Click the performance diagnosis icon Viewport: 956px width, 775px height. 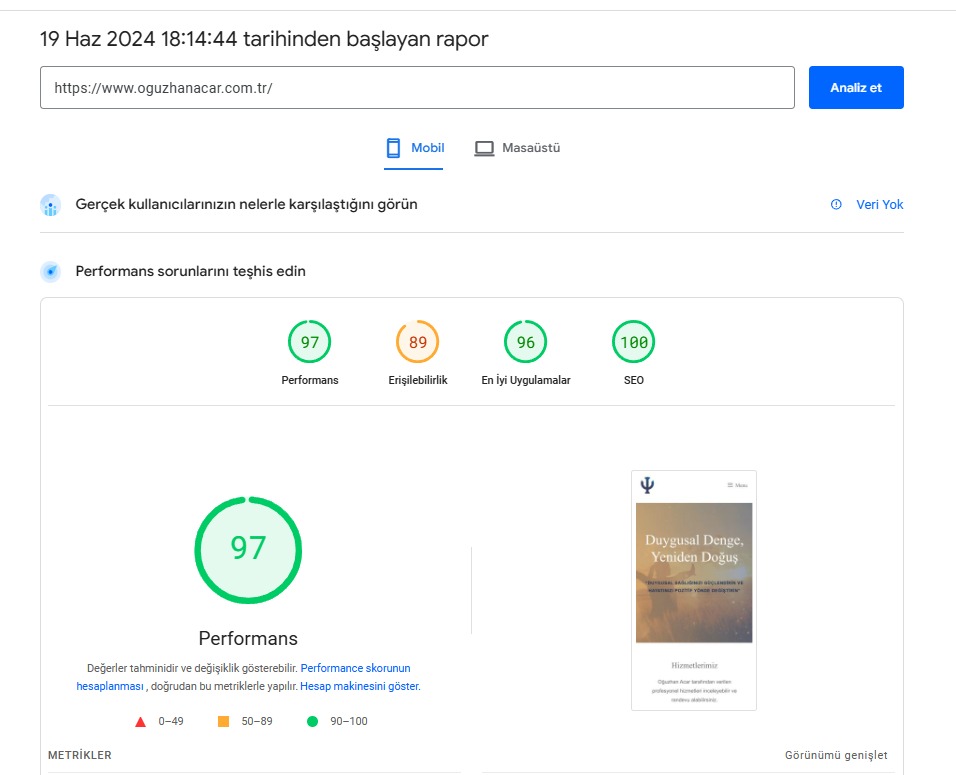(x=51, y=271)
